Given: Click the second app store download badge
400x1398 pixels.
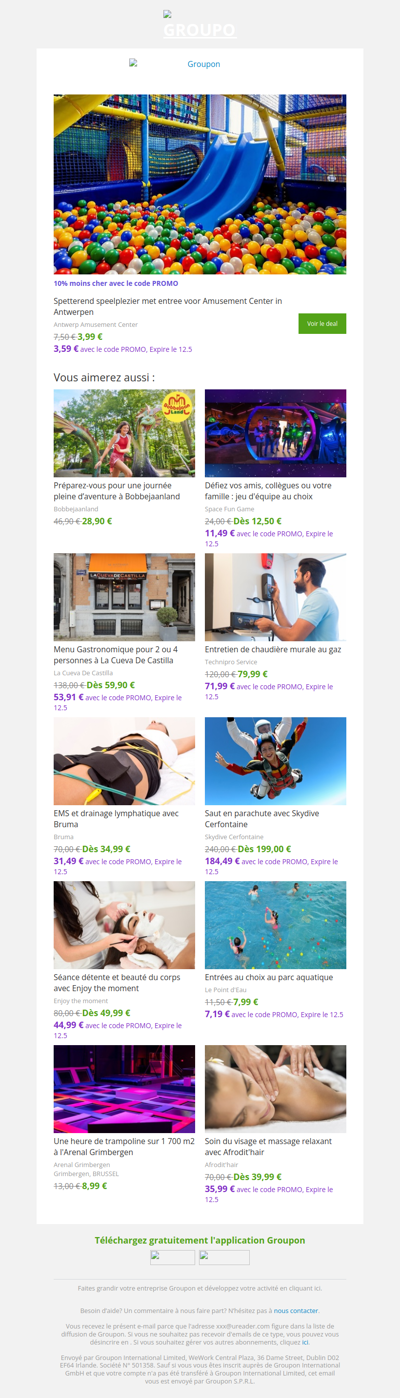Looking at the screenshot, I should (x=224, y=1257).
